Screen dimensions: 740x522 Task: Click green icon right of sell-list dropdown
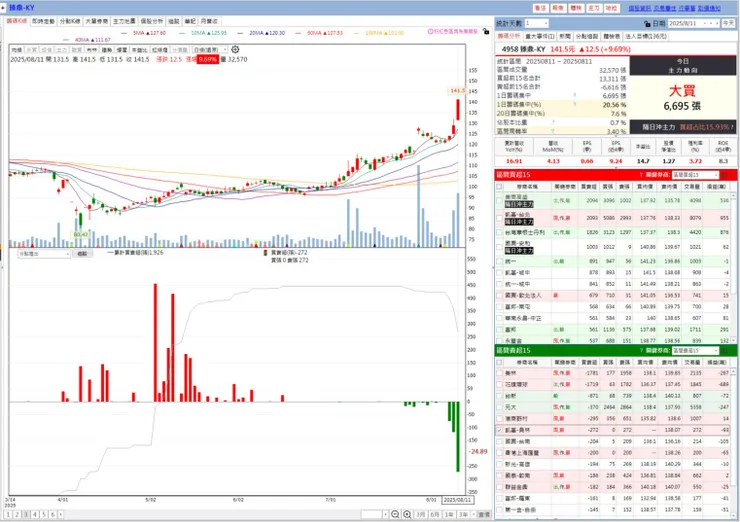[x=725, y=351]
